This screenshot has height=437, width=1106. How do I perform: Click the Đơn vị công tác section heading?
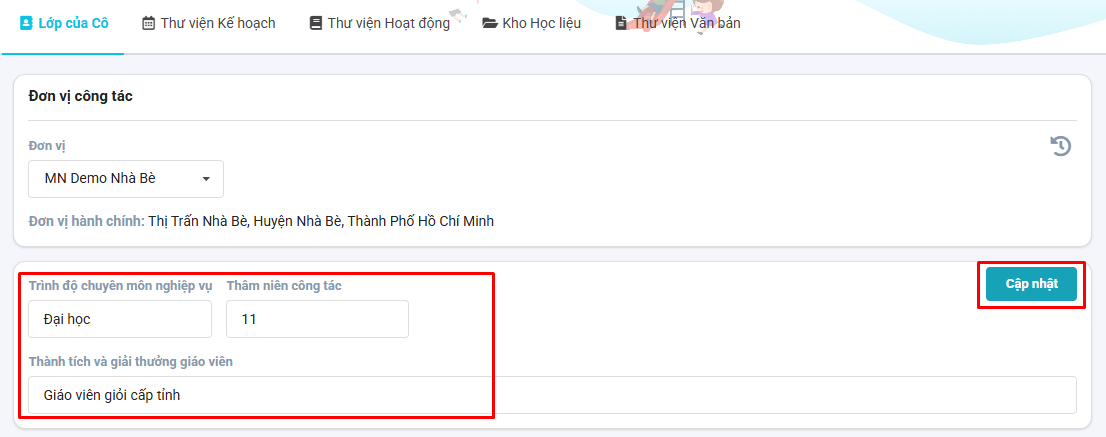80,97
